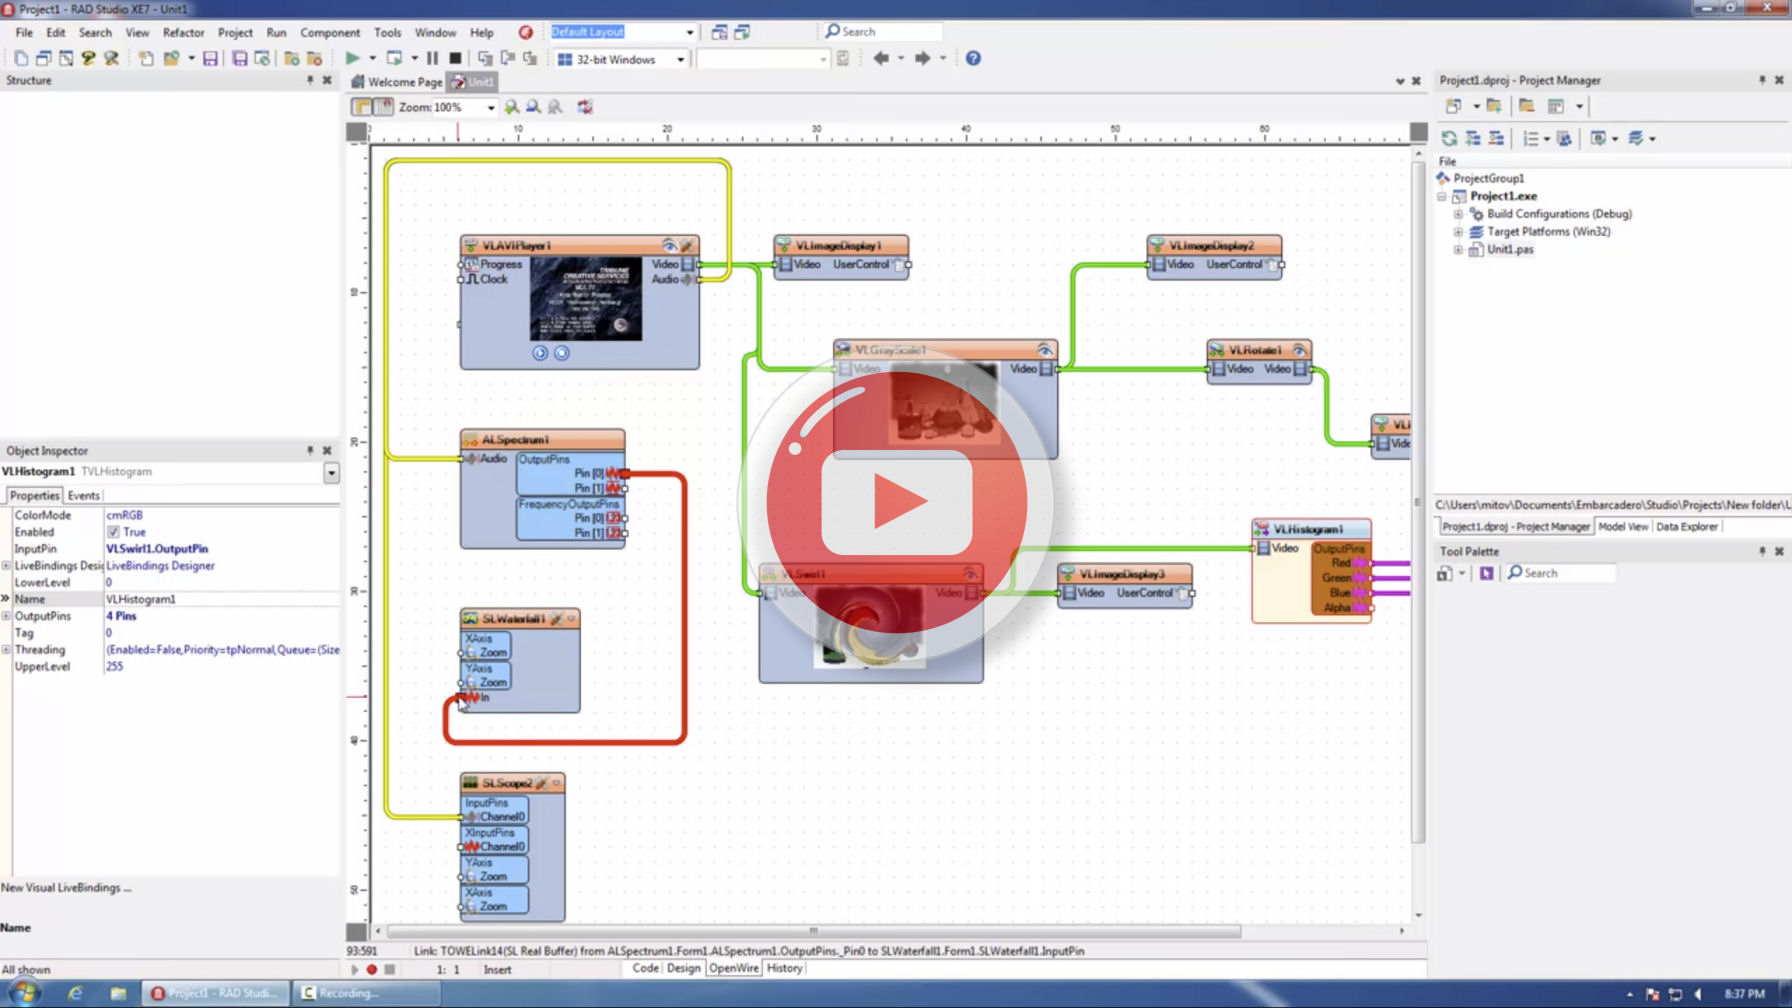Switch to the History tab at the bottom
The width and height of the screenshot is (1792, 1008).
[785, 968]
